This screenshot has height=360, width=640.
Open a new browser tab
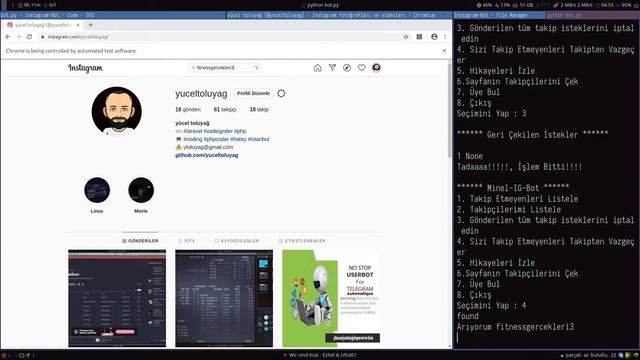[91, 25]
